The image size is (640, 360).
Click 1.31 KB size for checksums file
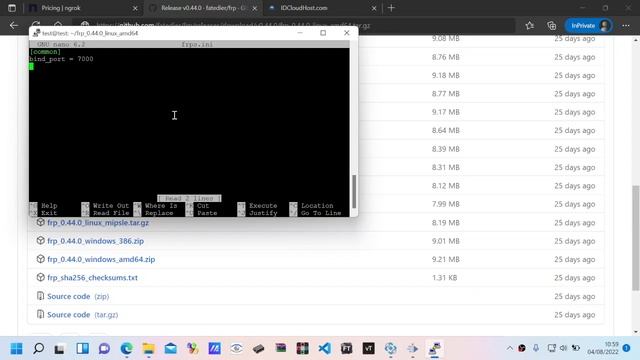(x=444, y=278)
